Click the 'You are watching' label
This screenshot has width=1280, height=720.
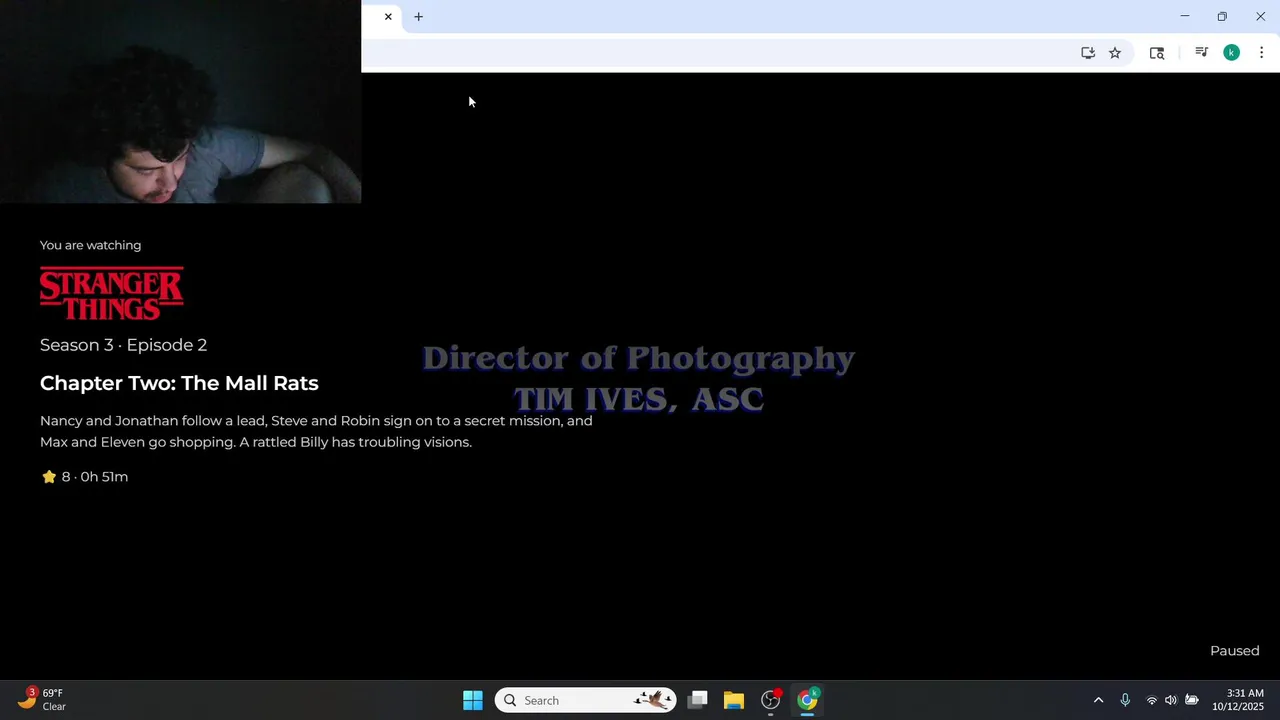coord(90,245)
